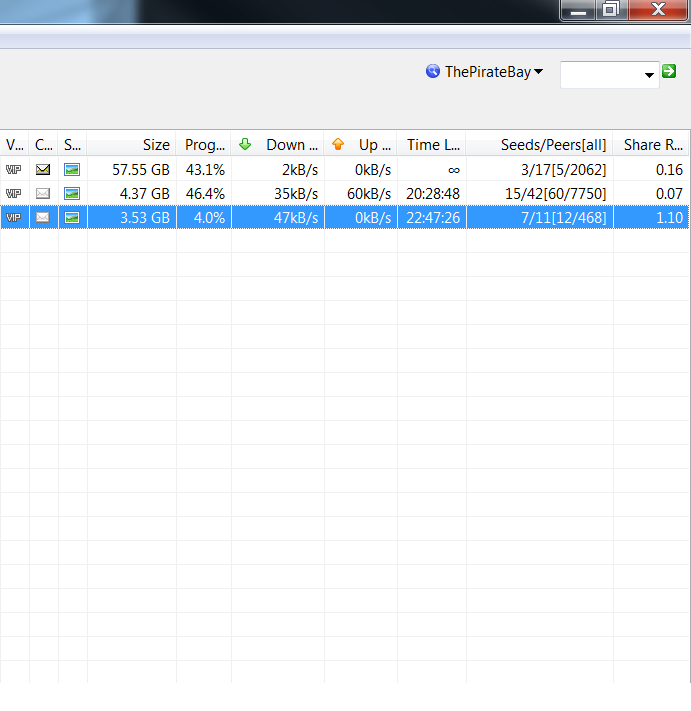
Task: Click the green down arrow in Down column header
Action: [245, 144]
